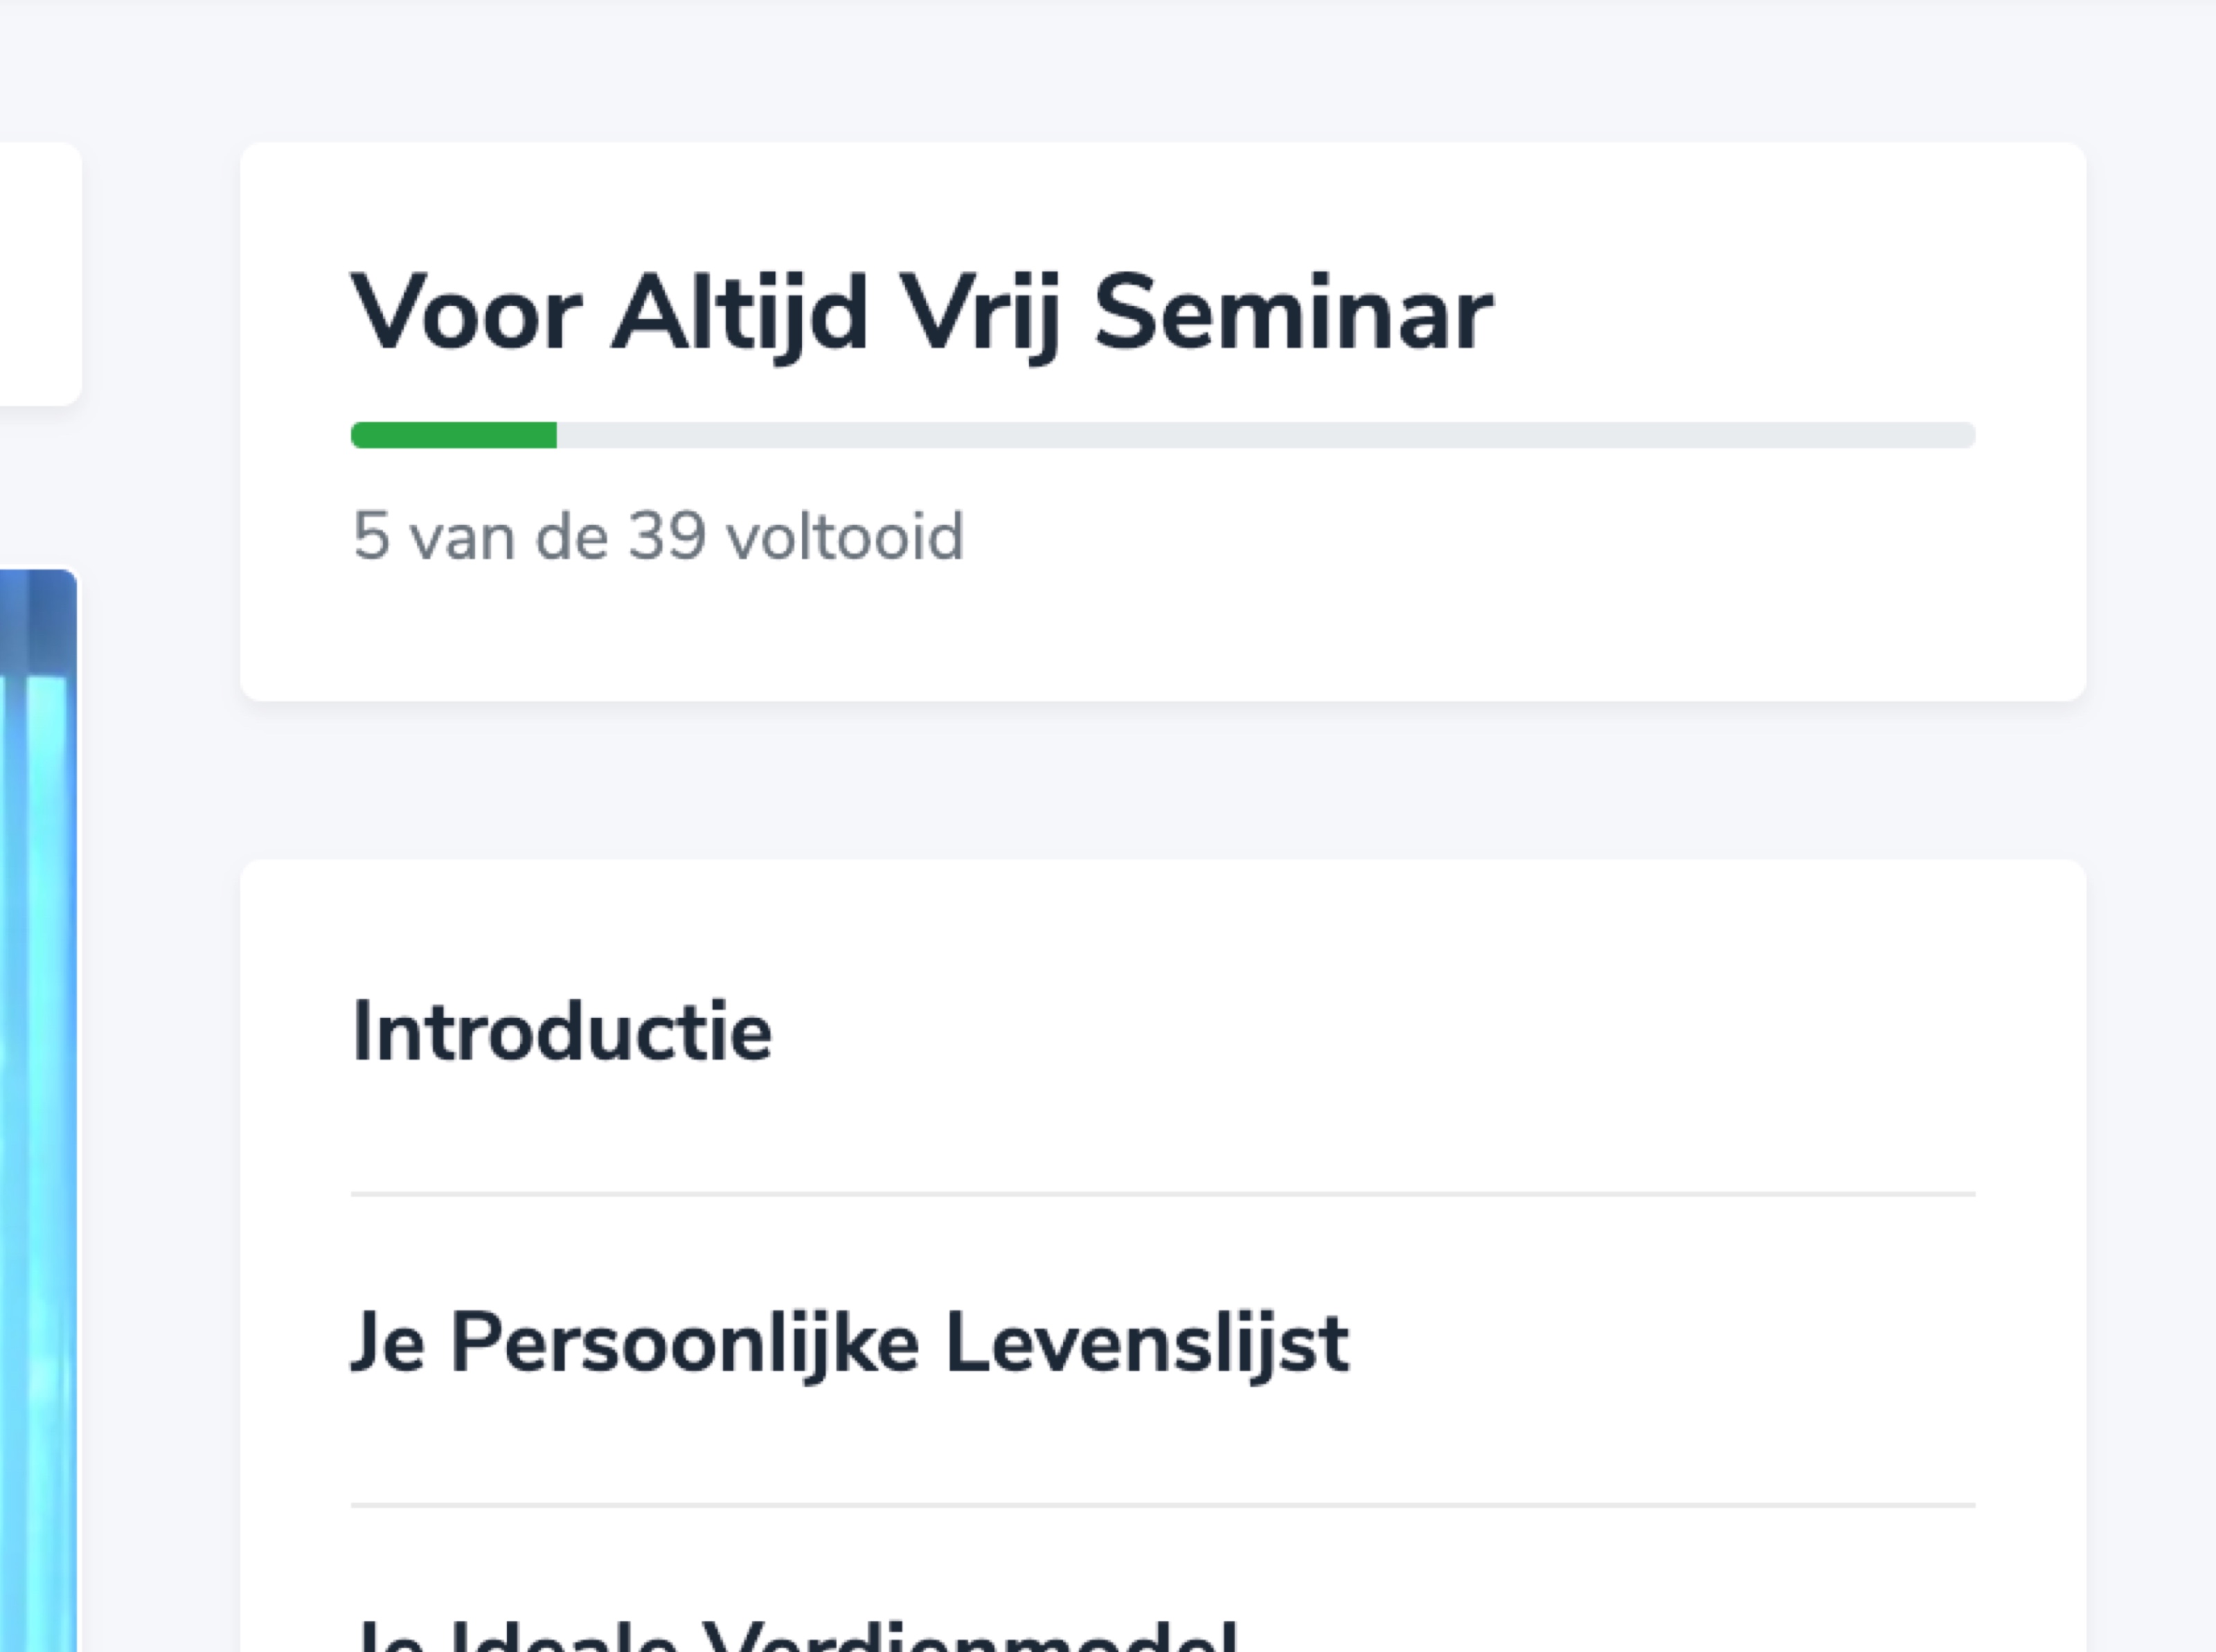Click the word 'Voor' in the course title

coord(466,314)
